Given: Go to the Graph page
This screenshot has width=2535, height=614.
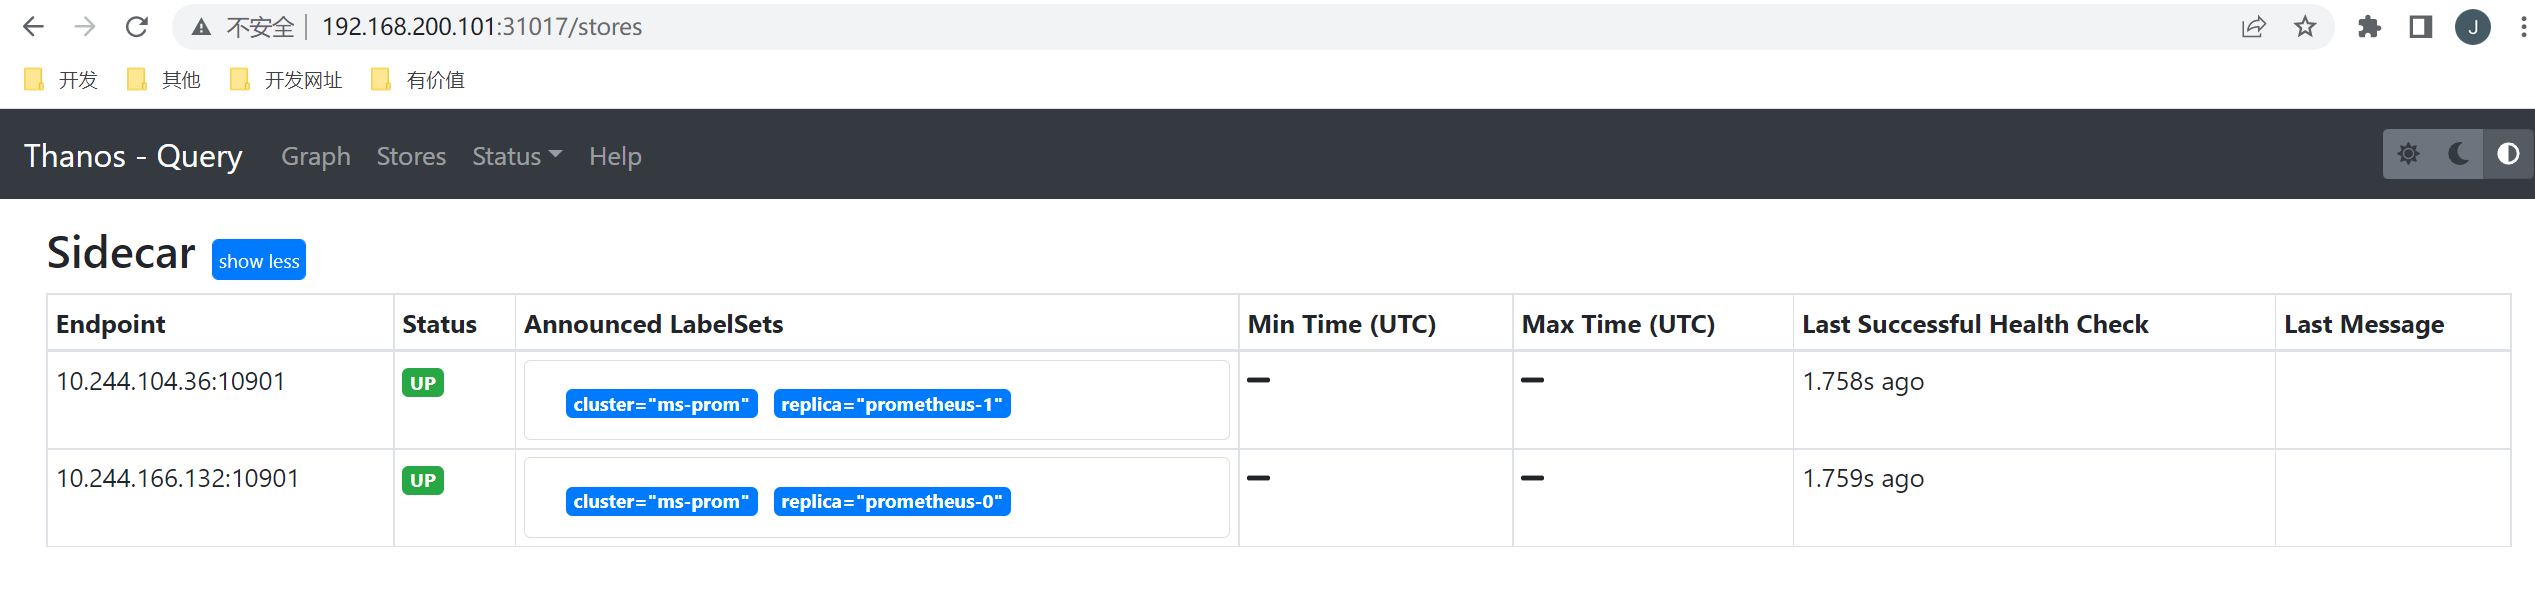Looking at the screenshot, I should pyautogui.click(x=316, y=156).
